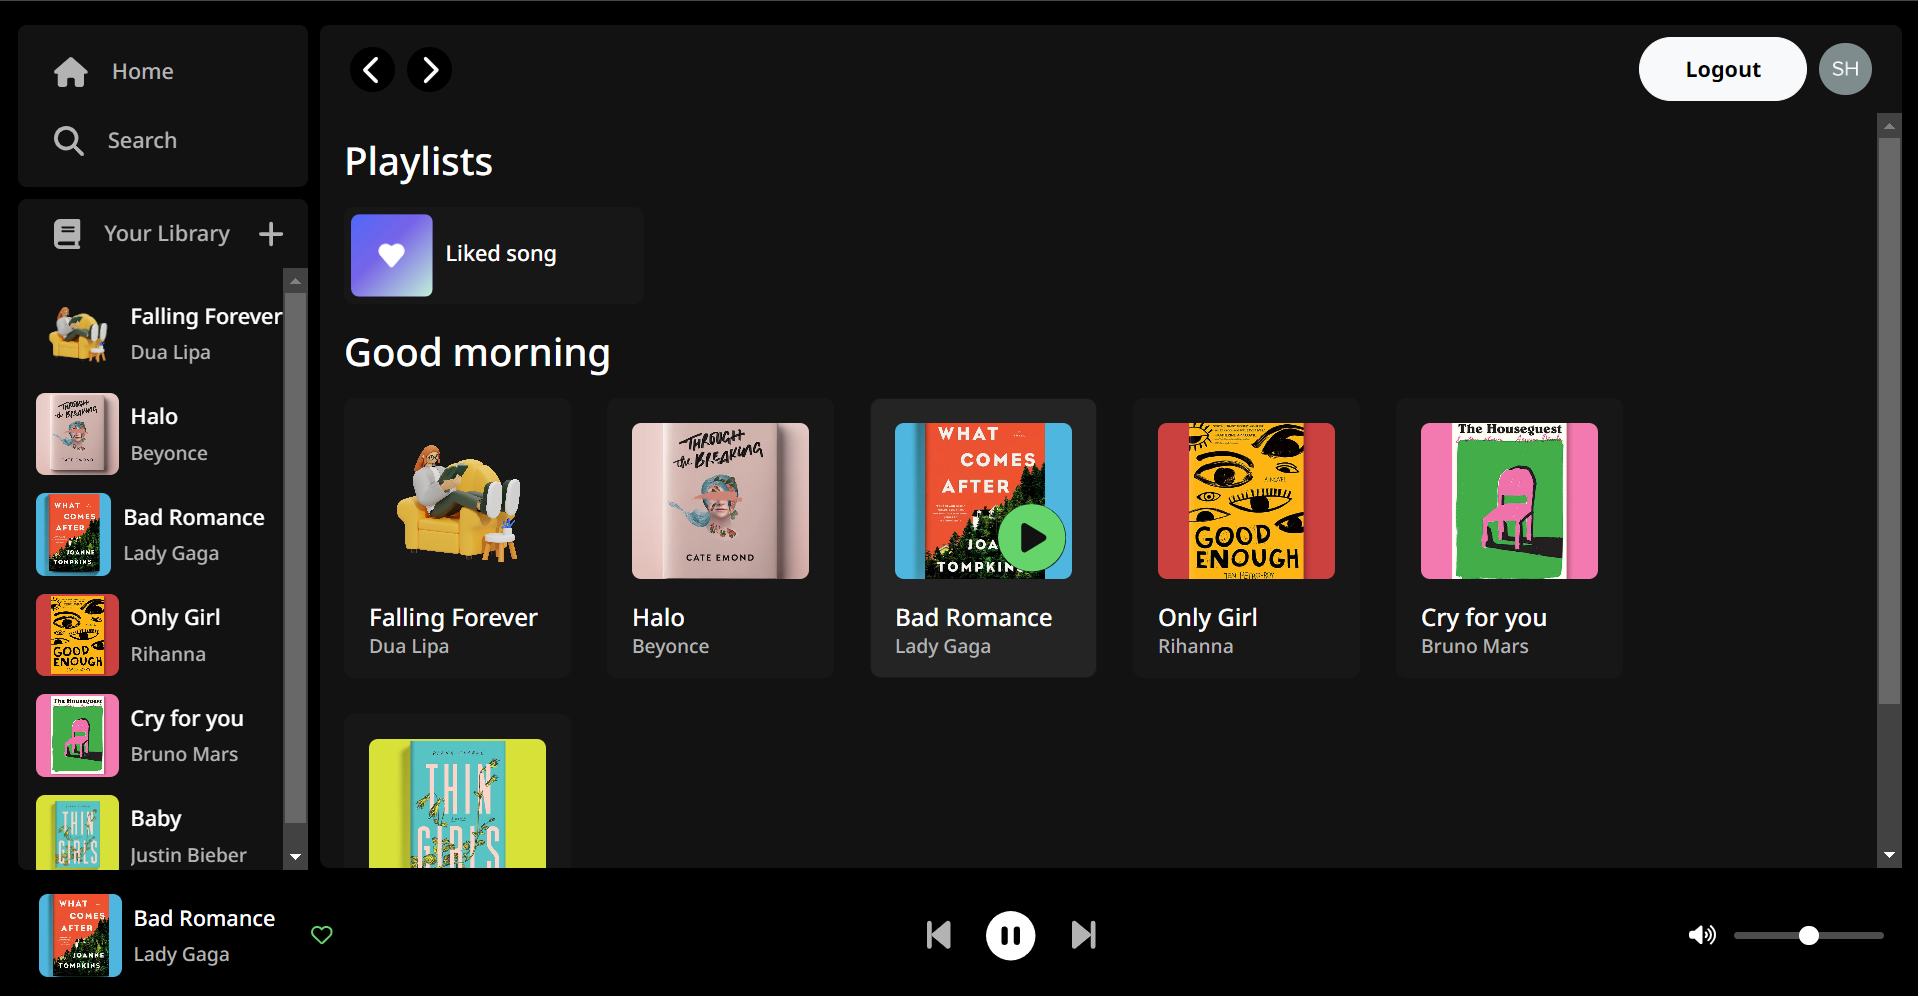The height and width of the screenshot is (996, 1918).
Task: Click Beyonce under Halo card
Action: coord(671,647)
